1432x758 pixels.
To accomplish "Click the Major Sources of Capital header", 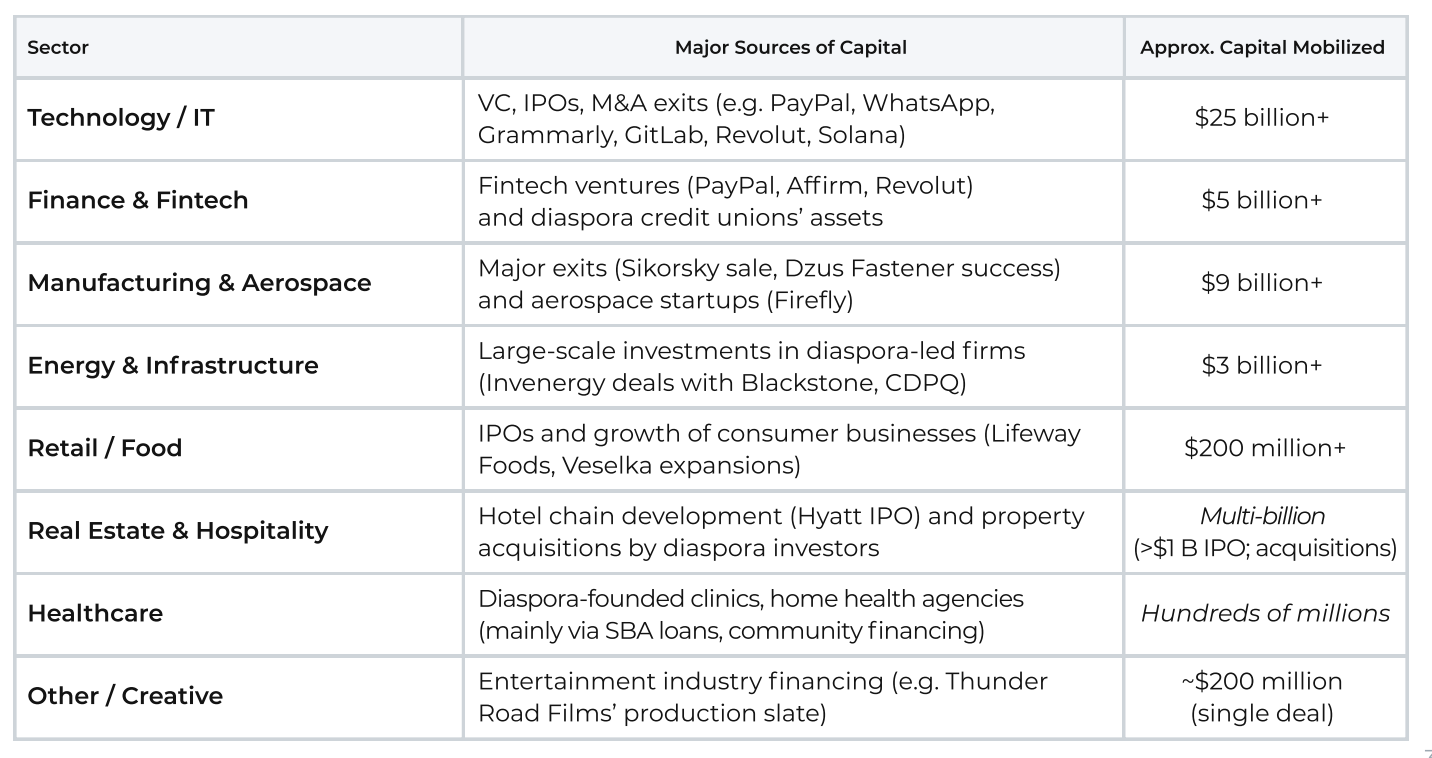I will click(791, 47).
